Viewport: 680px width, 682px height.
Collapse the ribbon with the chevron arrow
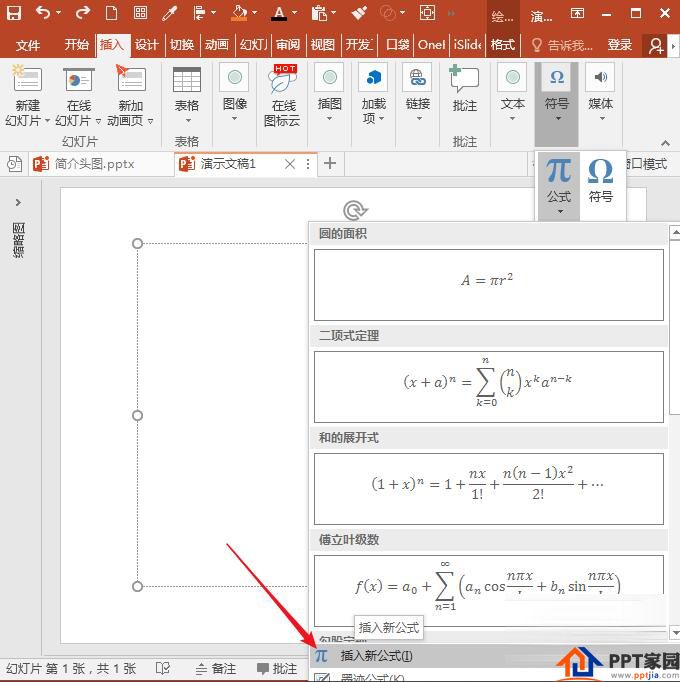[665, 143]
